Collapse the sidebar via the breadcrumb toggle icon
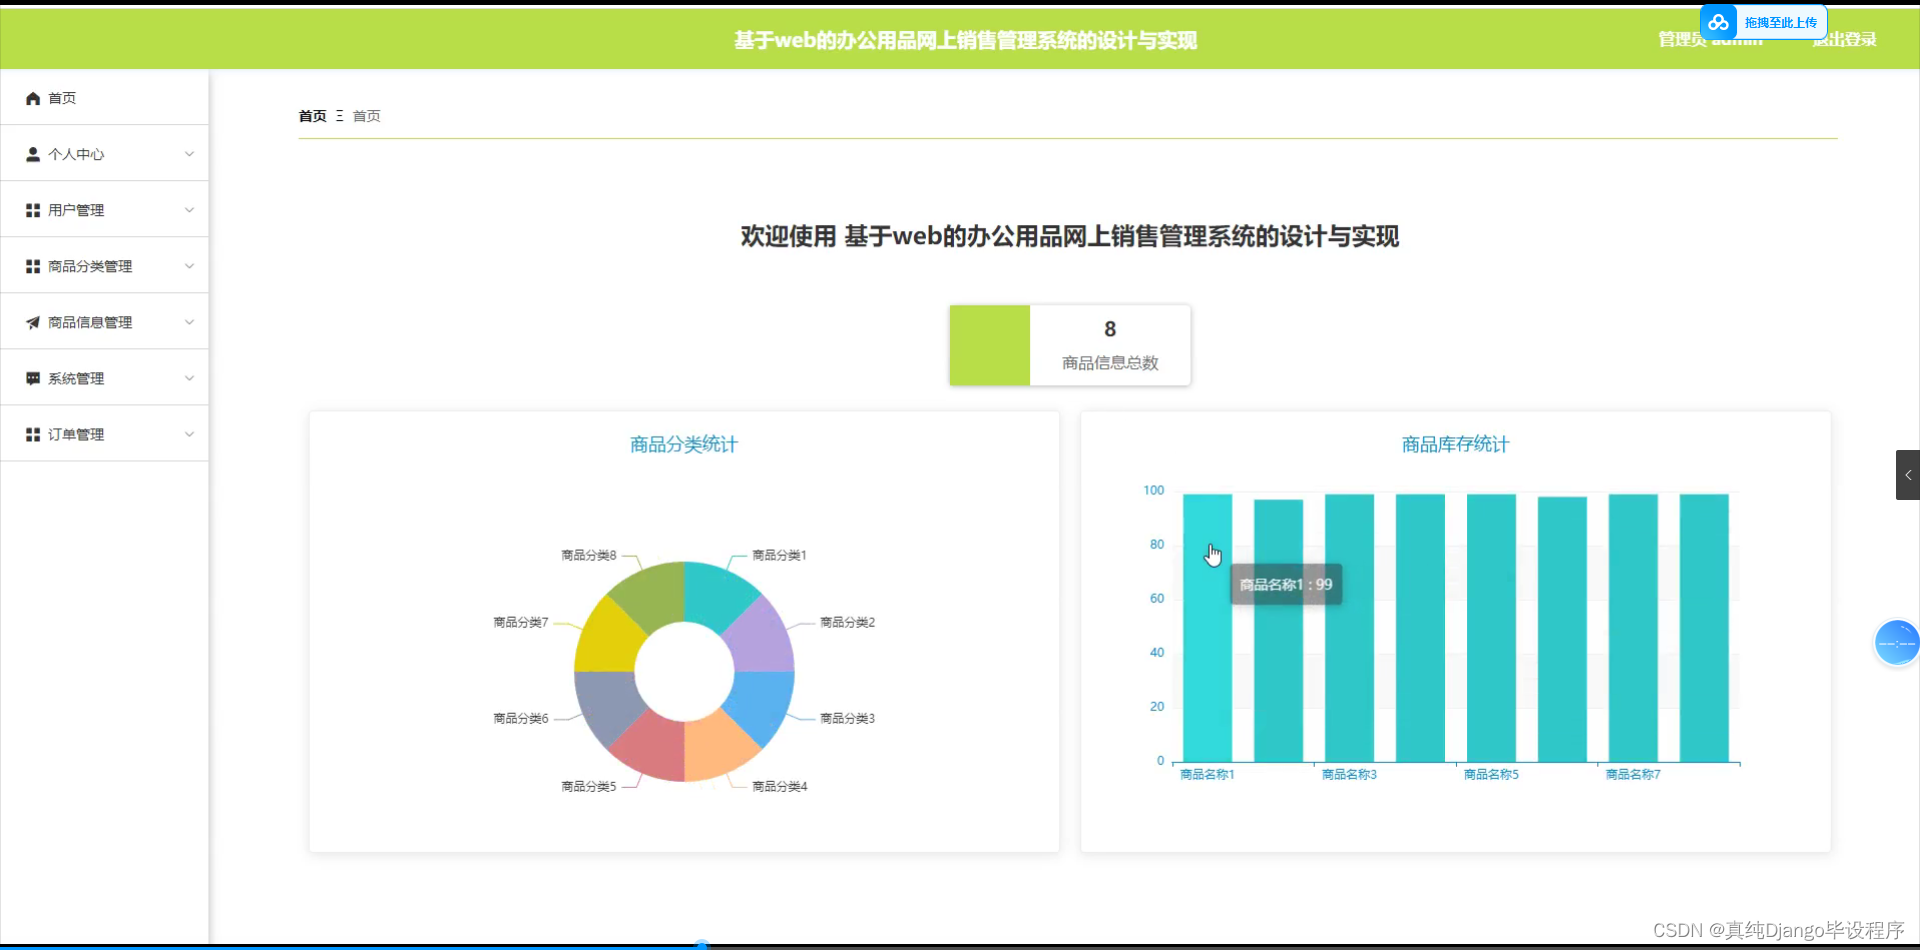Screen dimensions: 1920x950 (x=338, y=115)
